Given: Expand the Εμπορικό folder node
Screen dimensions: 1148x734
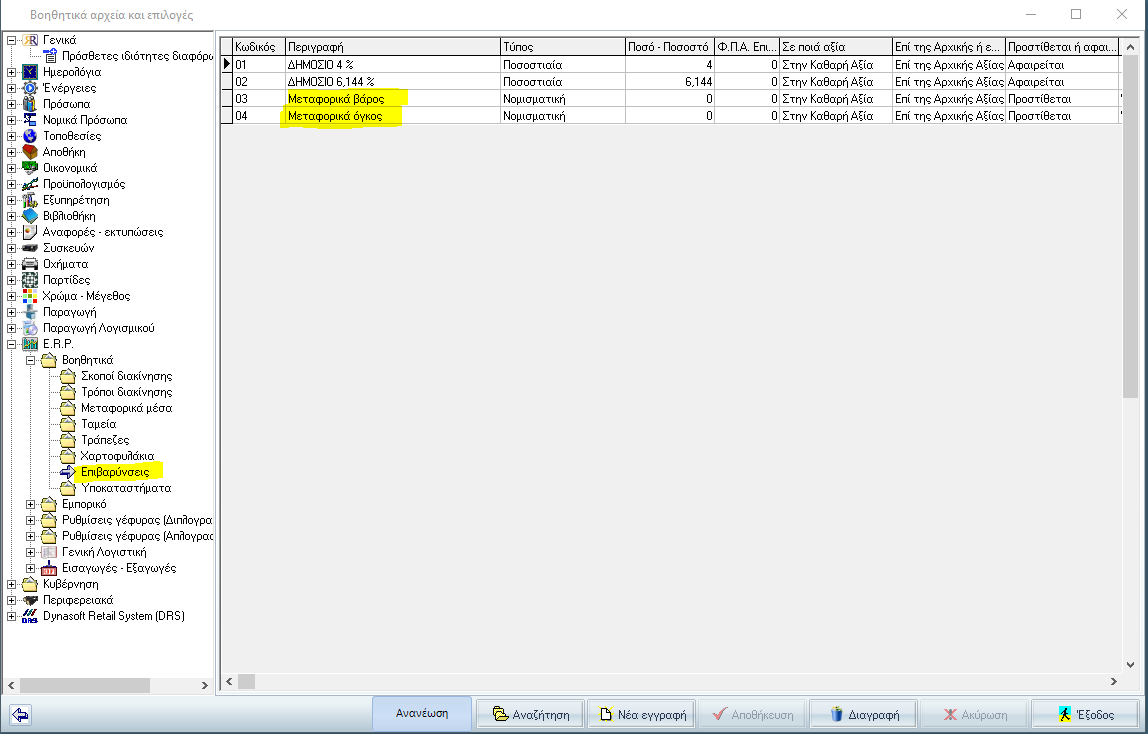Looking at the screenshot, I should tap(31, 504).
